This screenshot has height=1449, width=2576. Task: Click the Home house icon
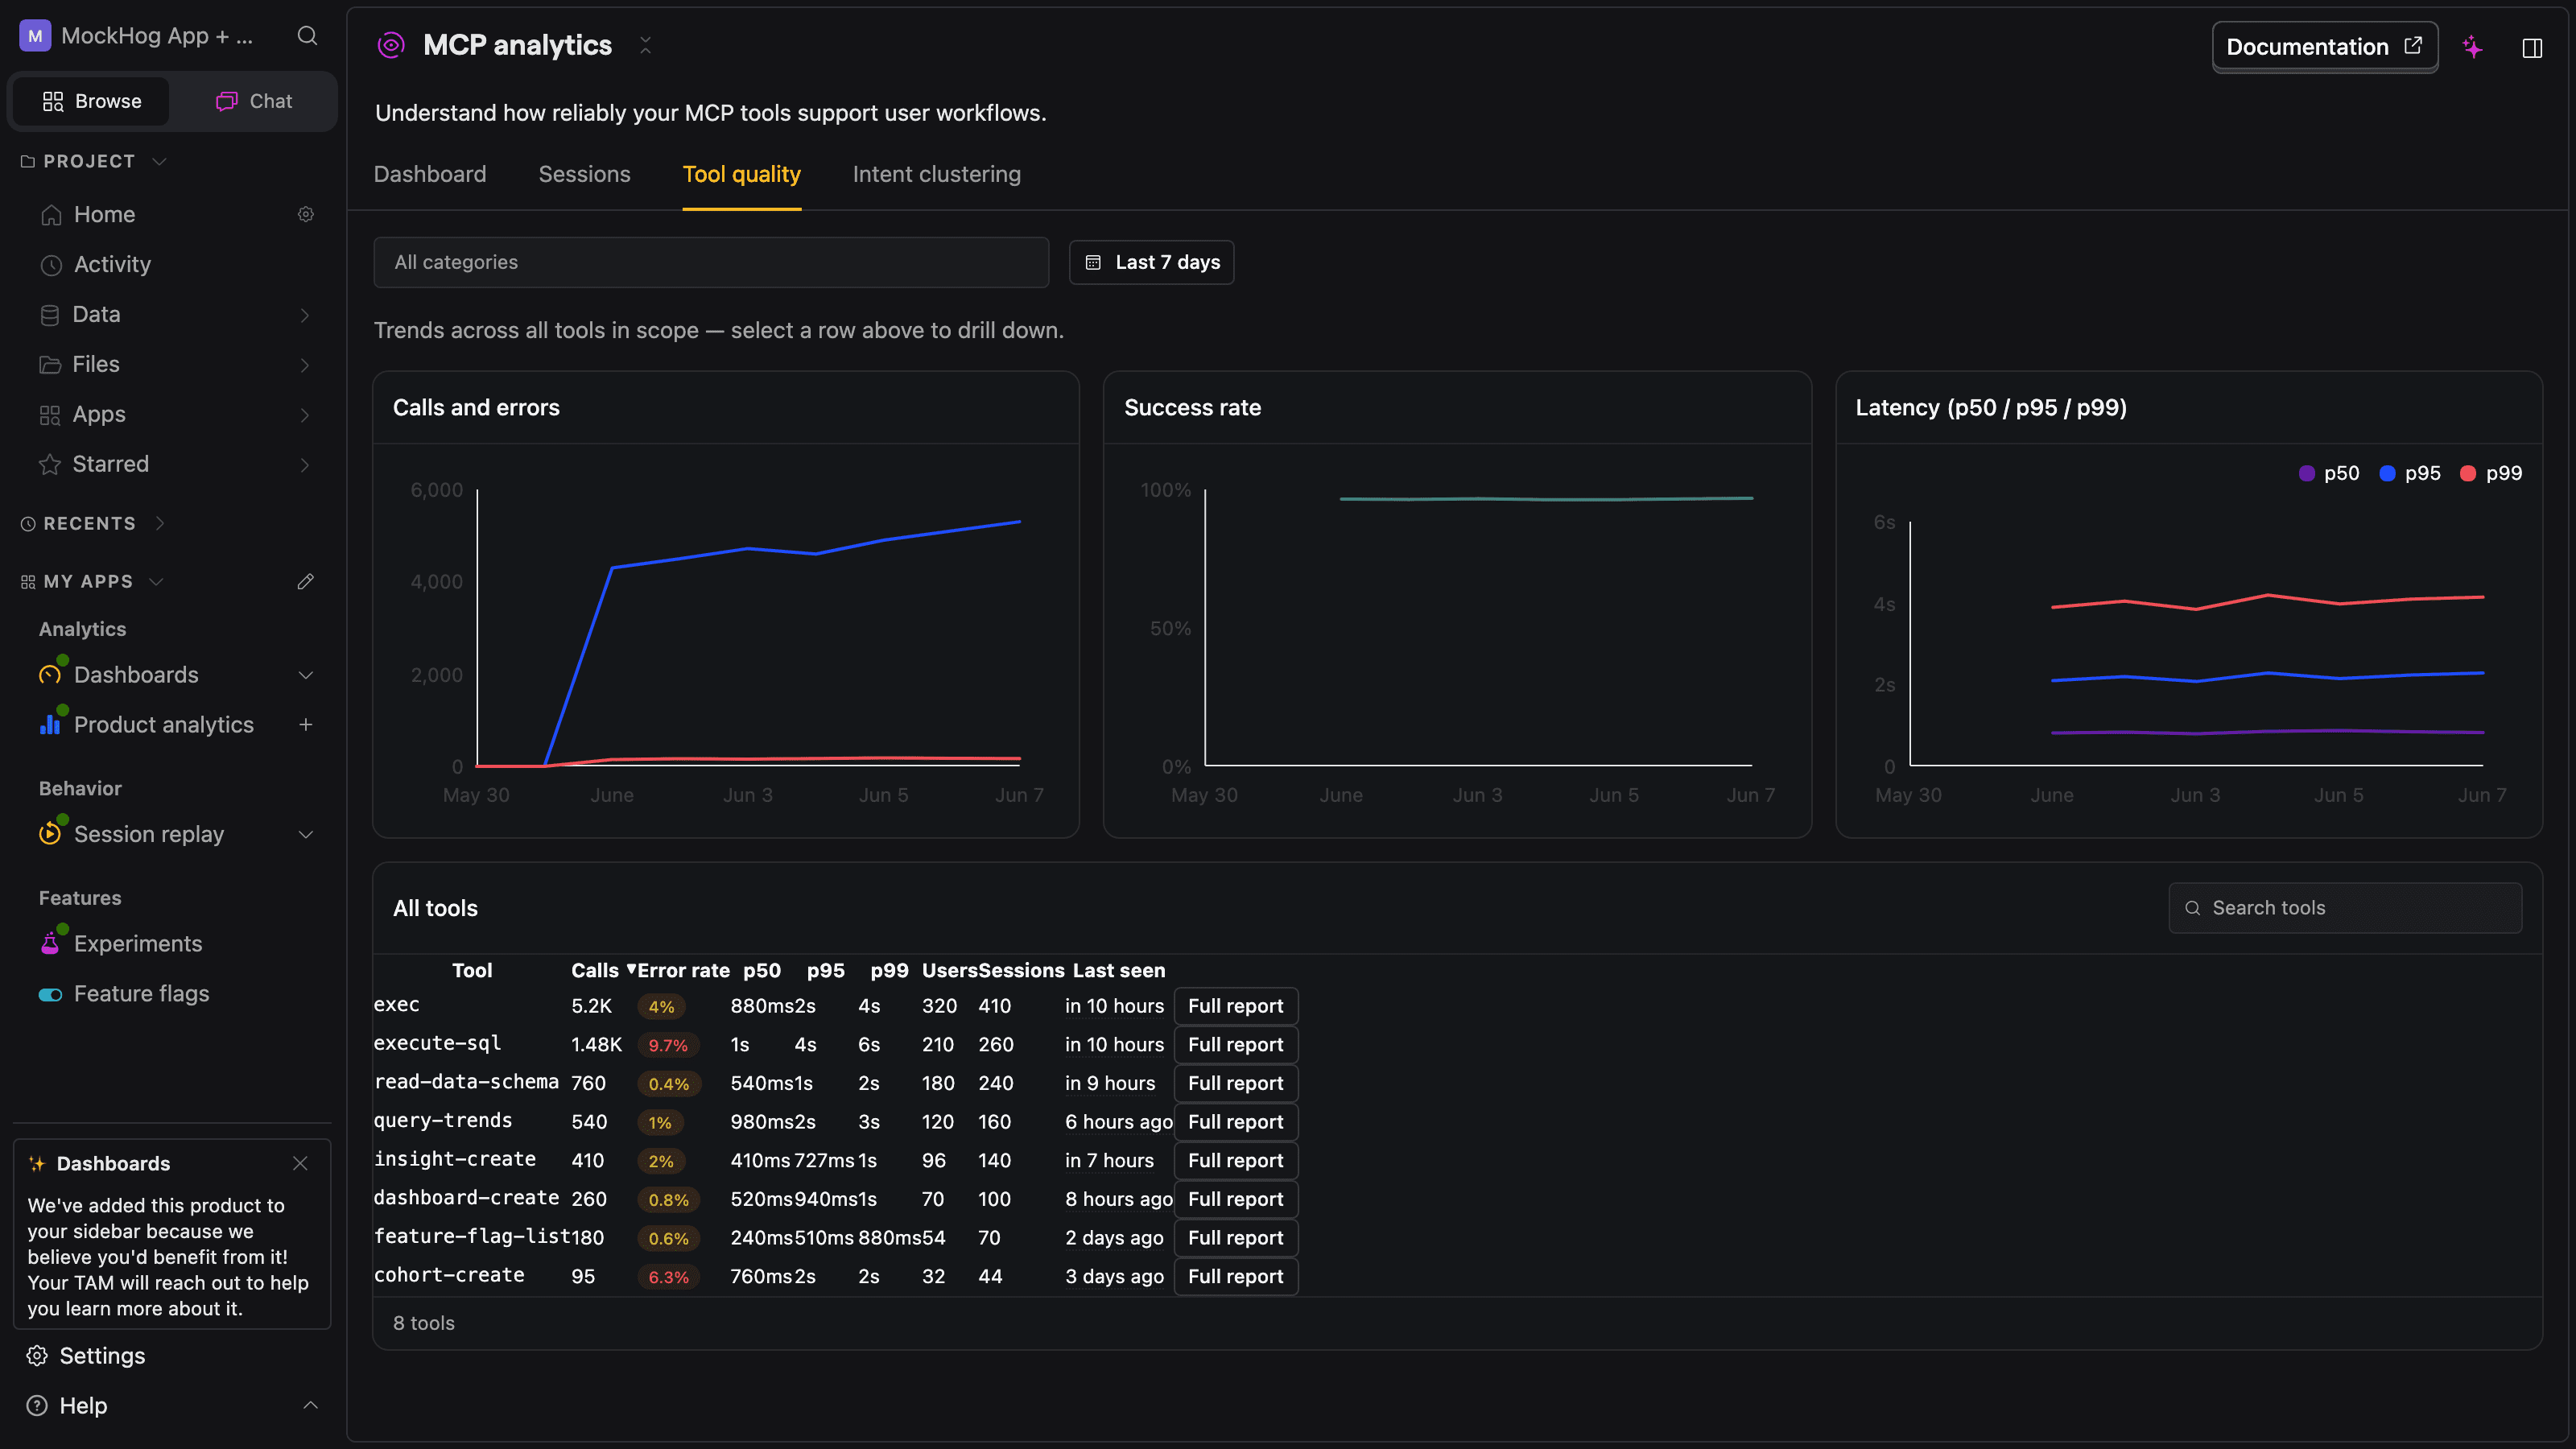(x=51, y=215)
